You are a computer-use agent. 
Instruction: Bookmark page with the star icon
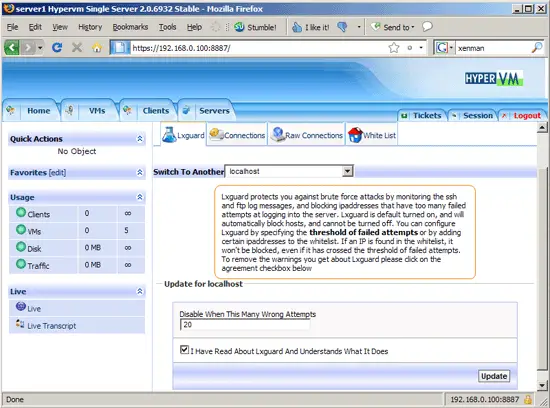click(394, 48)
